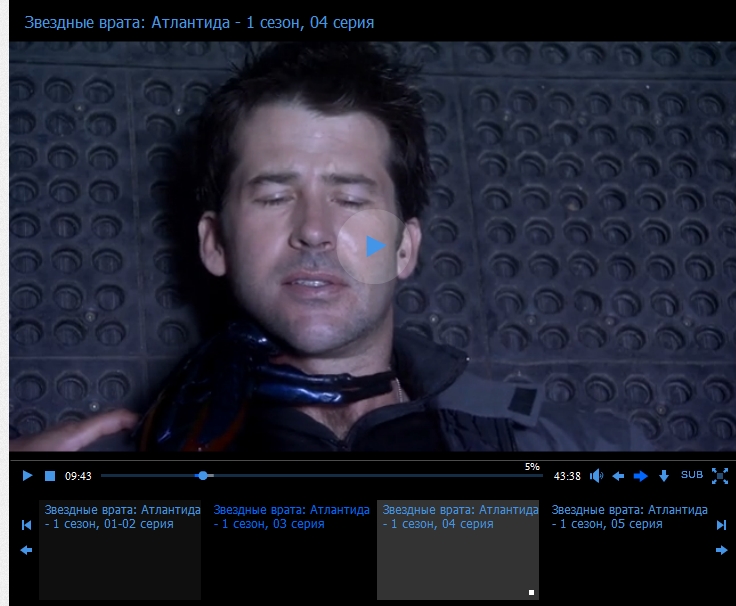Viewport: 736px width, 606px height.
Task: Select the highlighted series 04 playlist item
Action: (x=458, y=550)
